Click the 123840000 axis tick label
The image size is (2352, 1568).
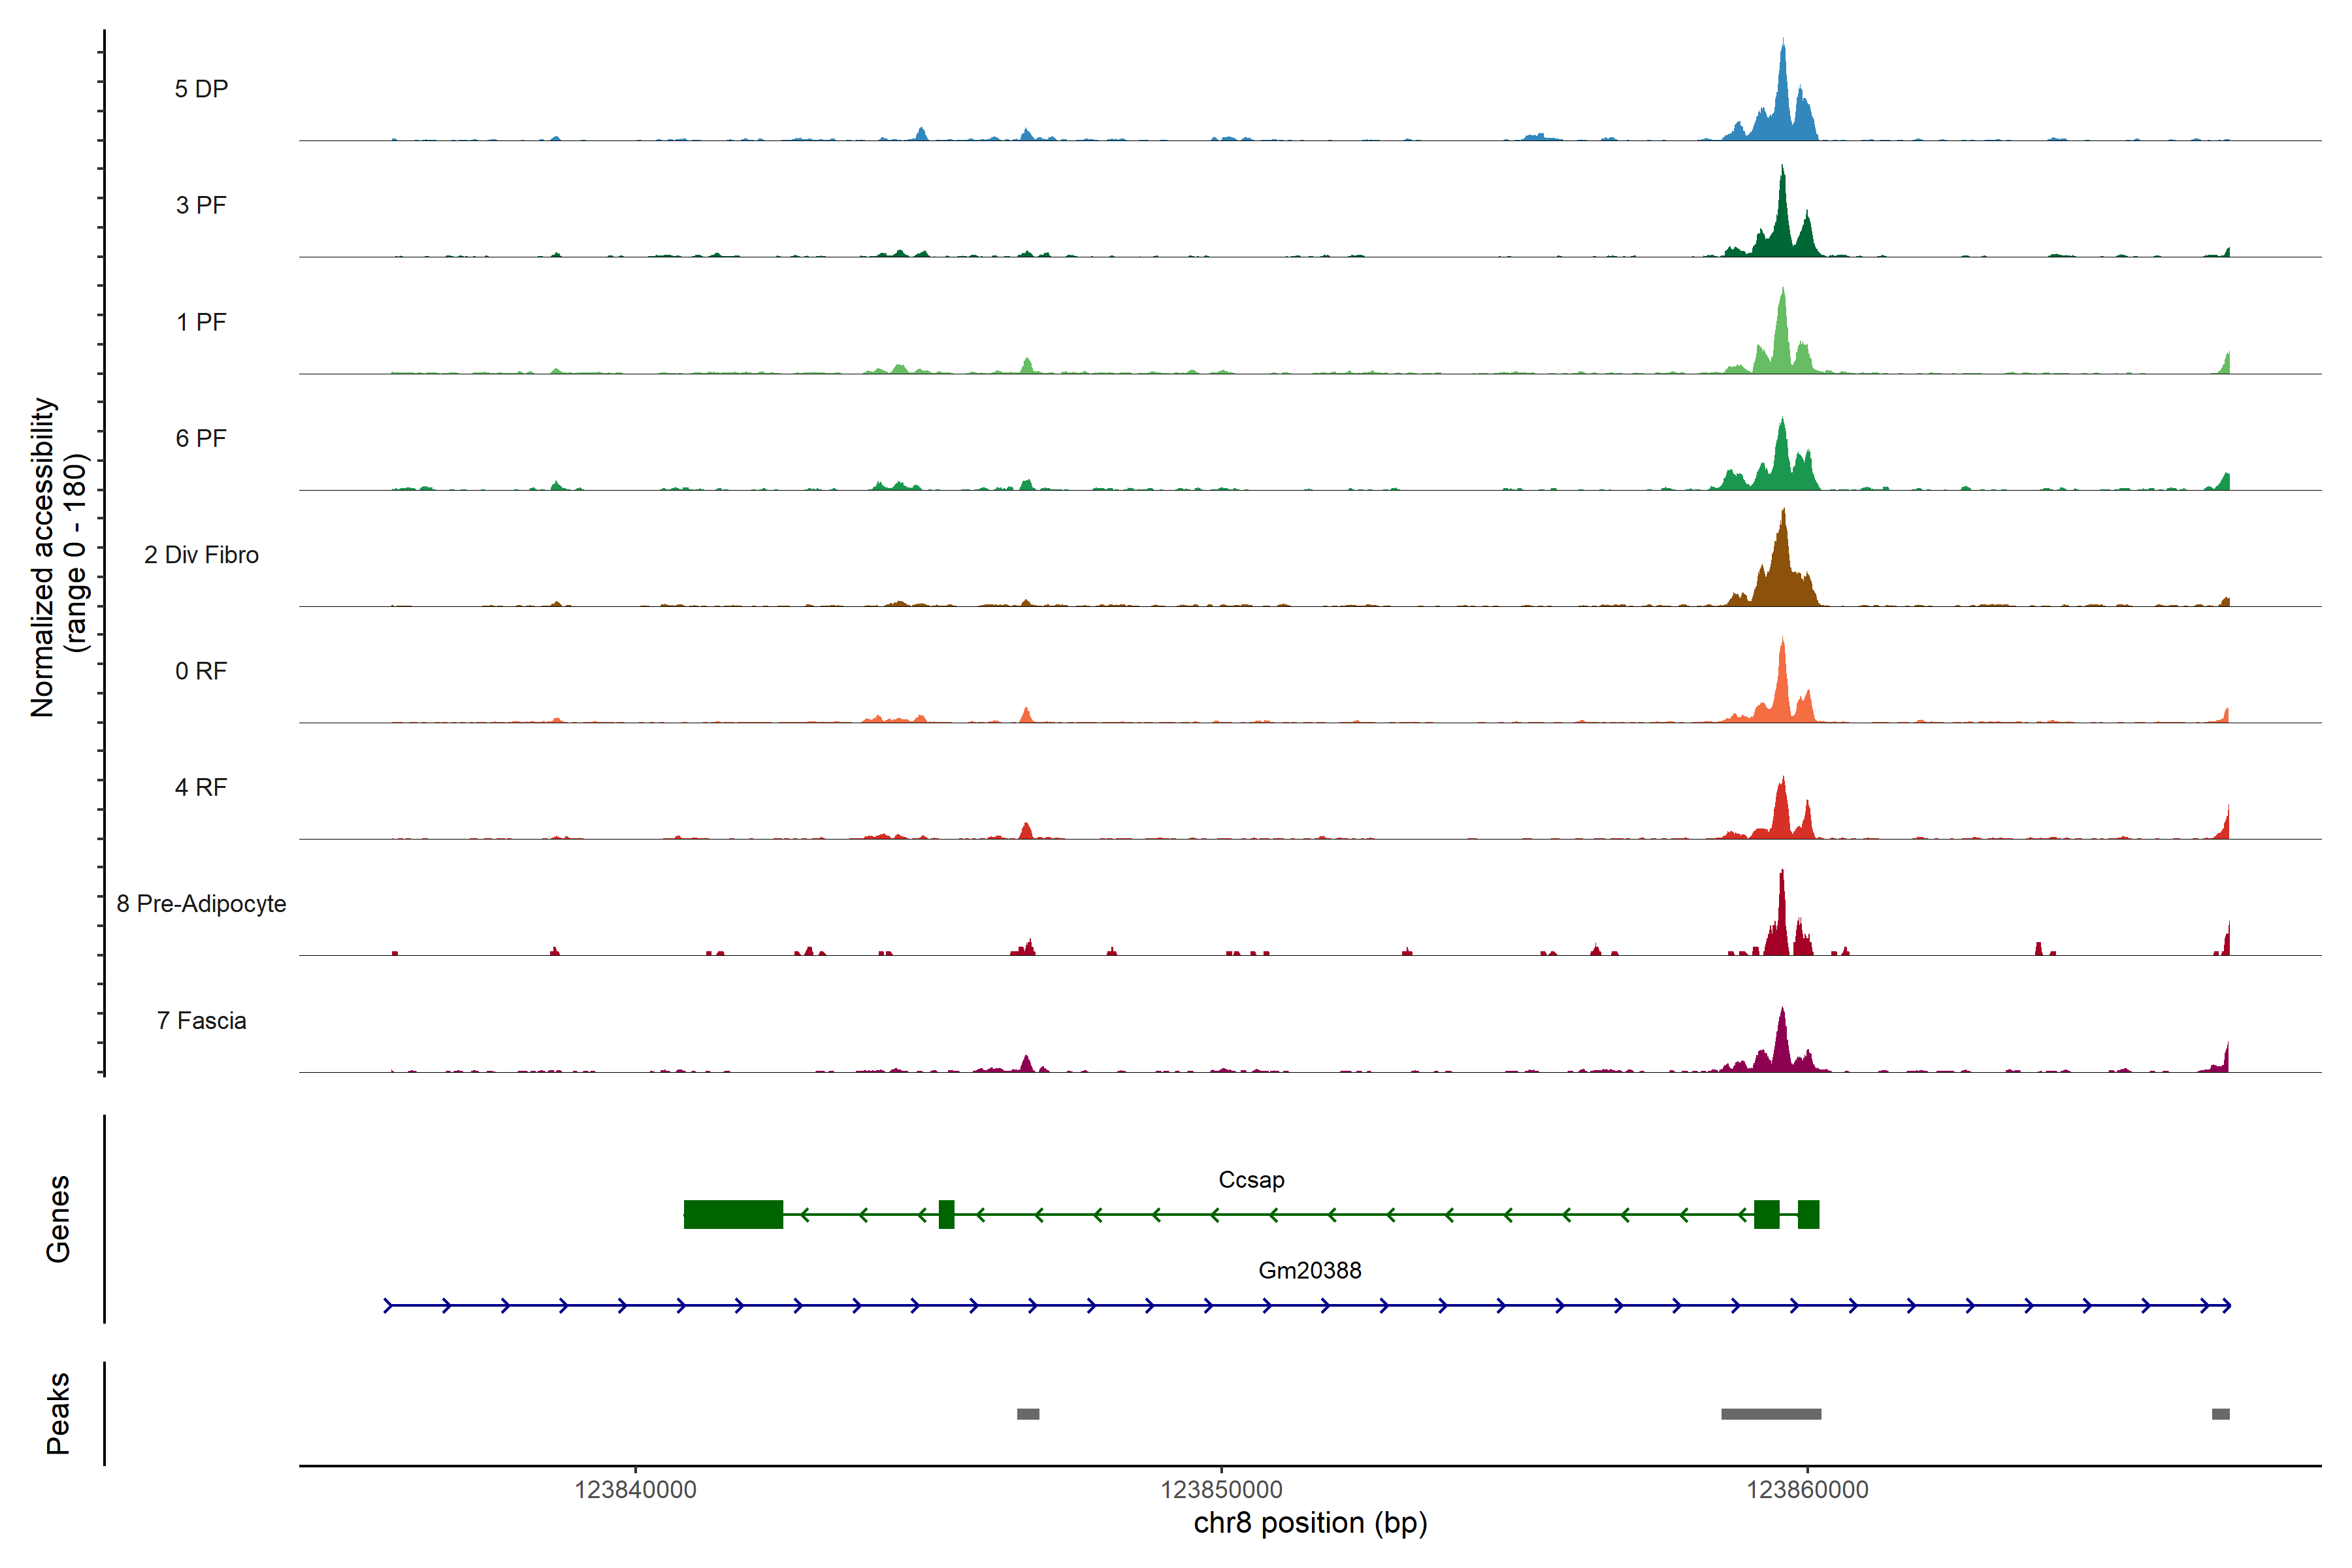(x=635, y=1490)
